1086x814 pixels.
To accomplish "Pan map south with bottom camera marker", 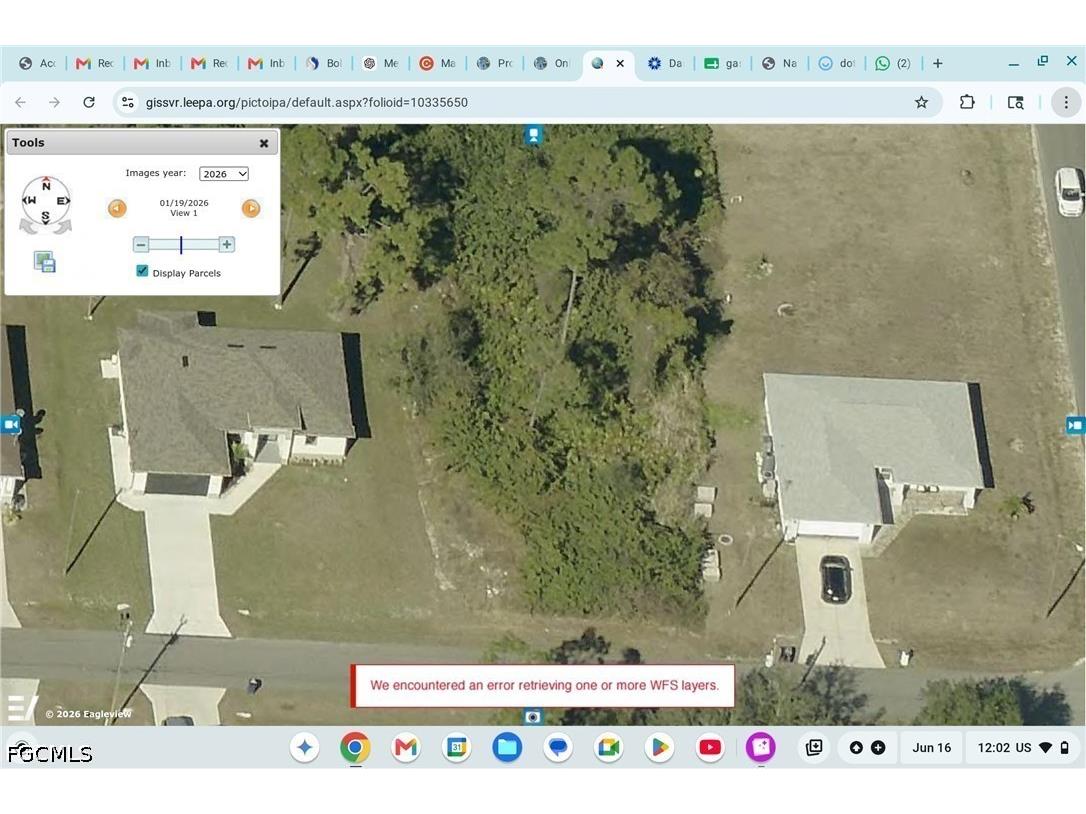I will click(x=533, y=717).
